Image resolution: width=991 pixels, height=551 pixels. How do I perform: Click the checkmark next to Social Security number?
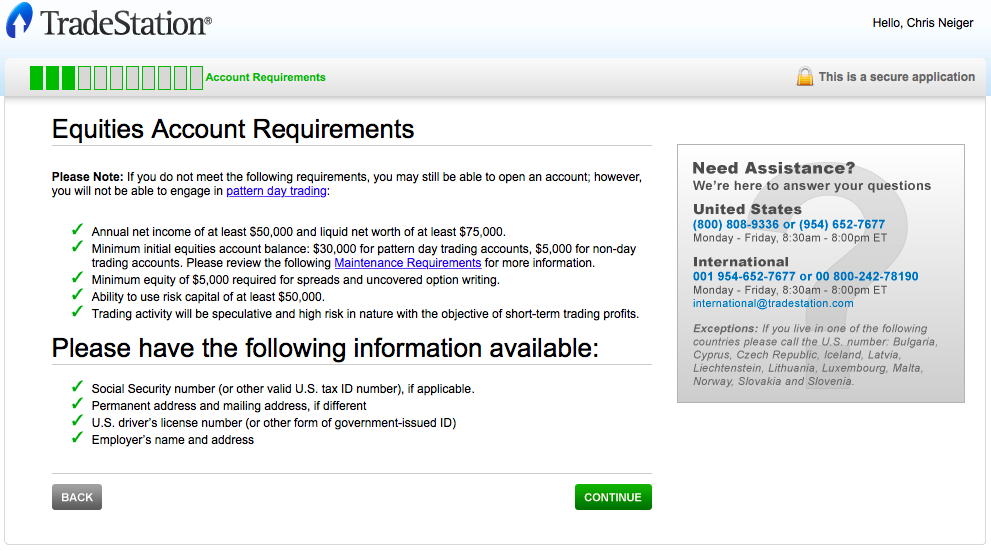[77, 388]
